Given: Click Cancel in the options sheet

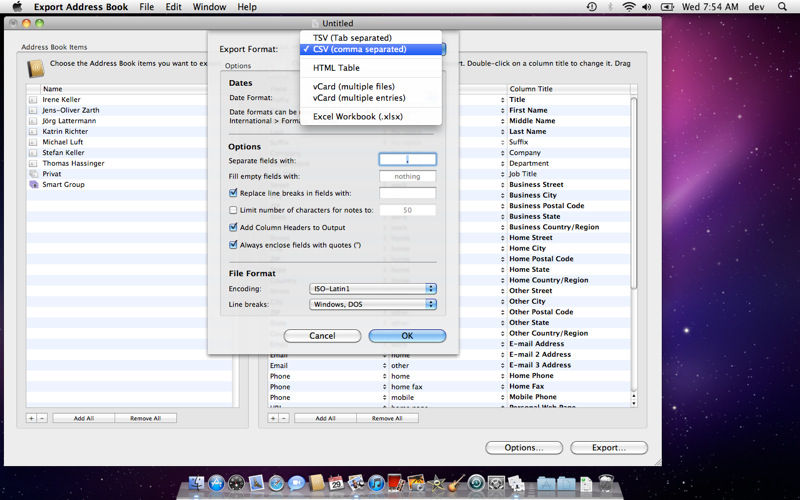Looking at the screenshot, I should click(x=322, y=336).
